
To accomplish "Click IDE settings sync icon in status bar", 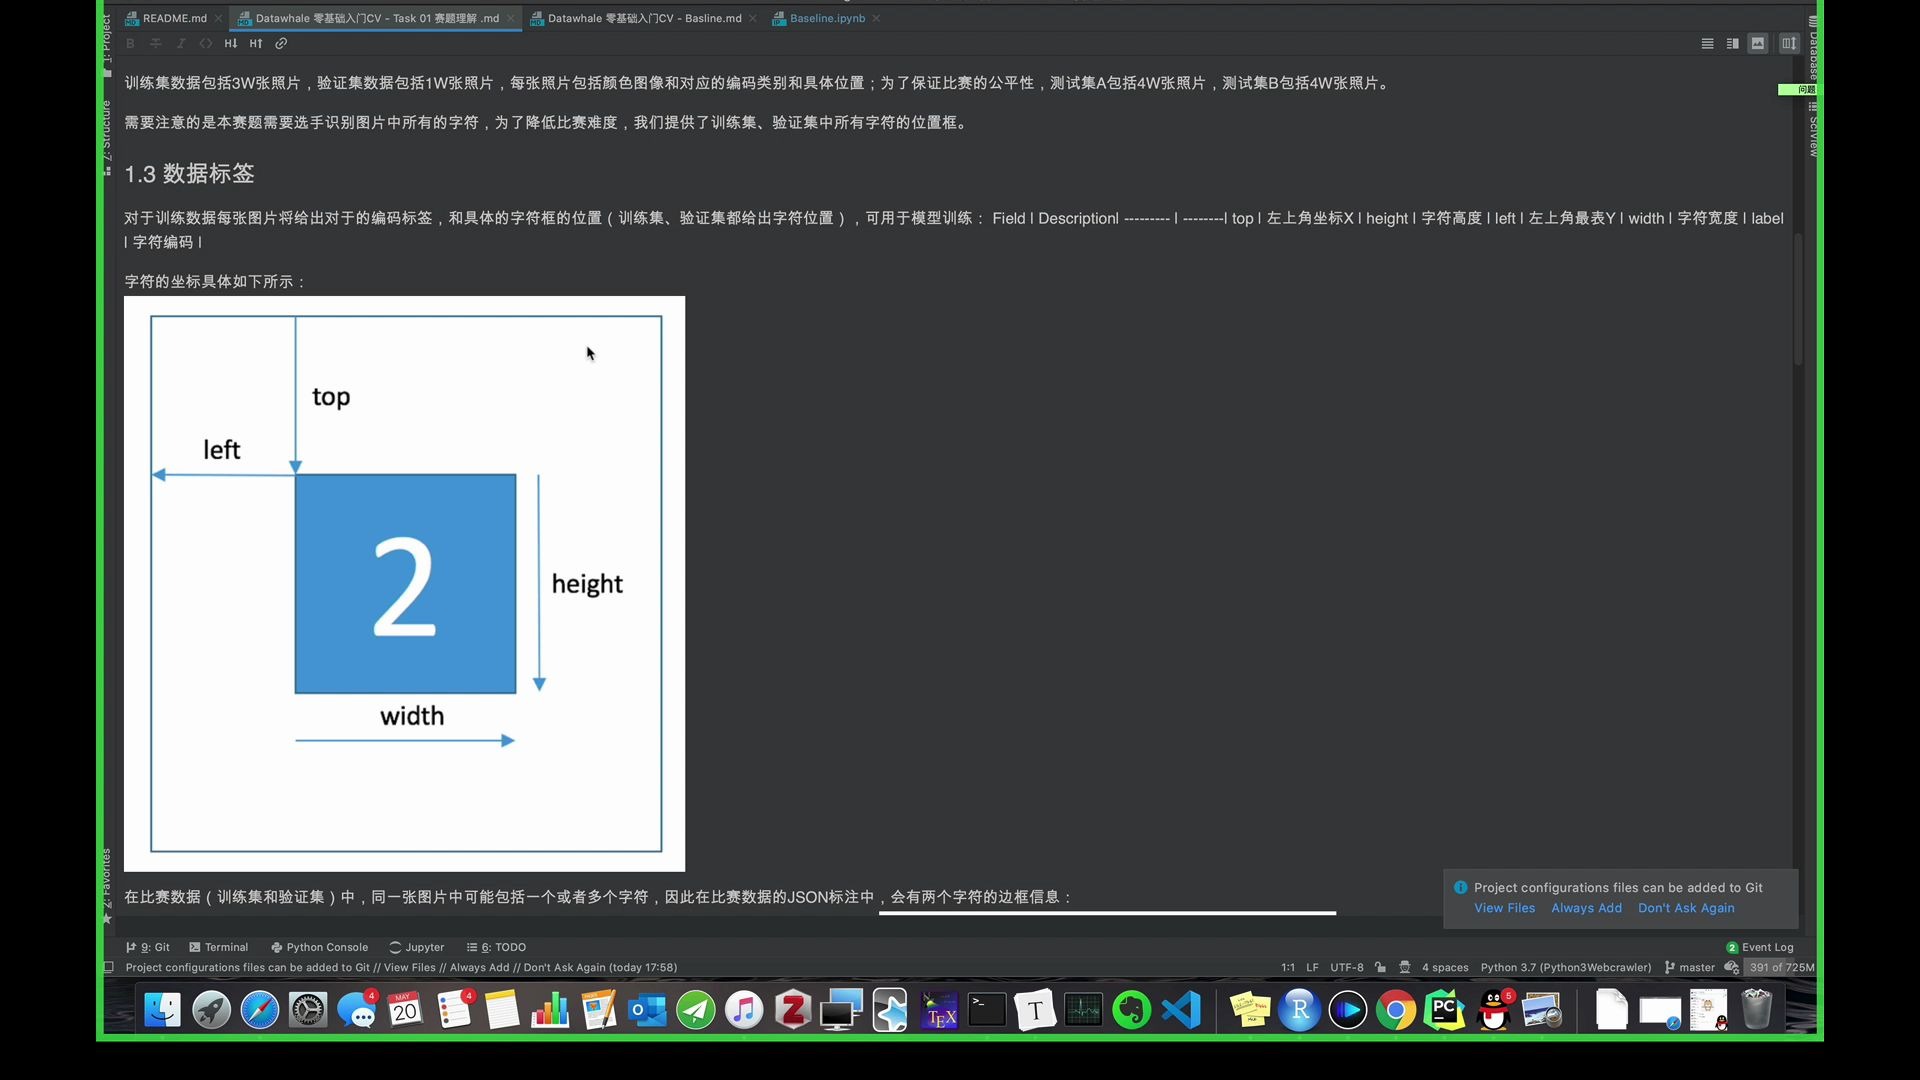I will pos(1731,967).
